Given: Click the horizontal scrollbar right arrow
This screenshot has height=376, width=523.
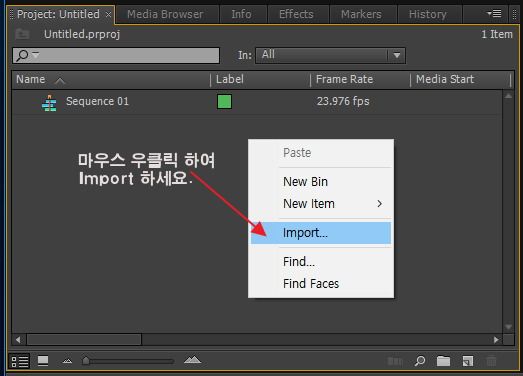Looking at the screenshot, I should tap(496, 340).
